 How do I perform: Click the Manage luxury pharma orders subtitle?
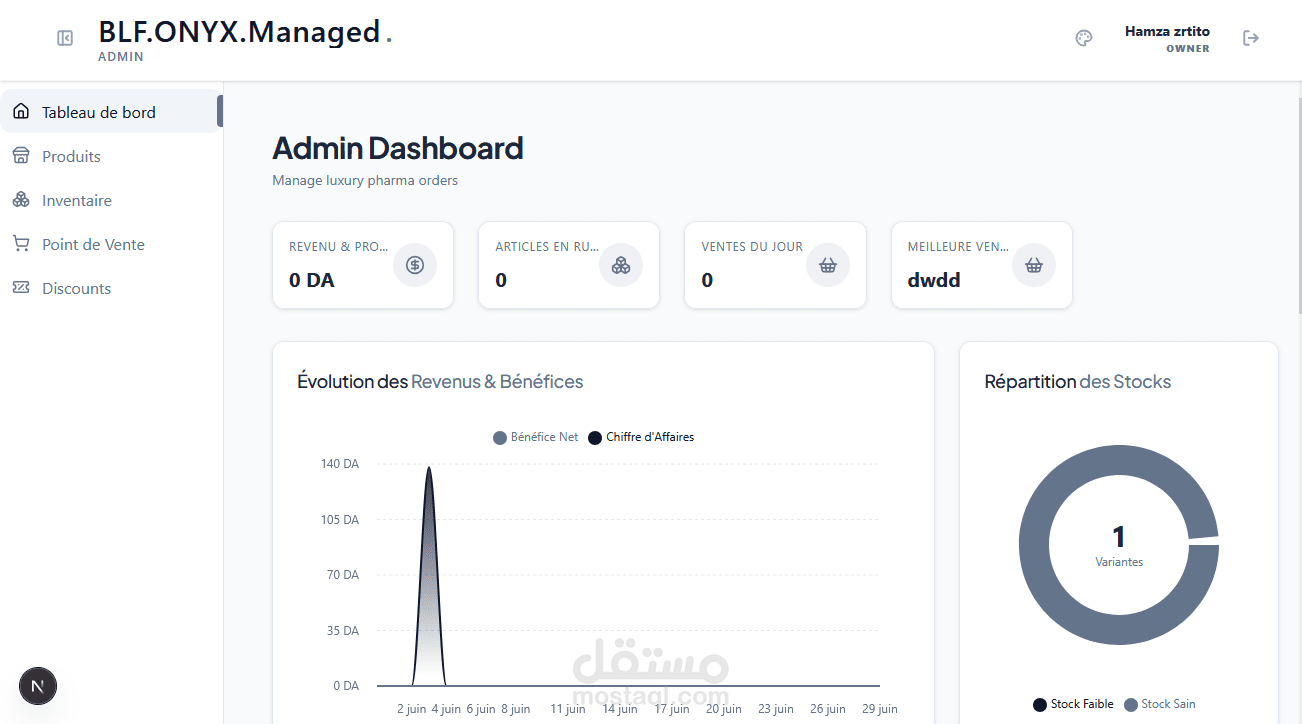coord(365,181)
